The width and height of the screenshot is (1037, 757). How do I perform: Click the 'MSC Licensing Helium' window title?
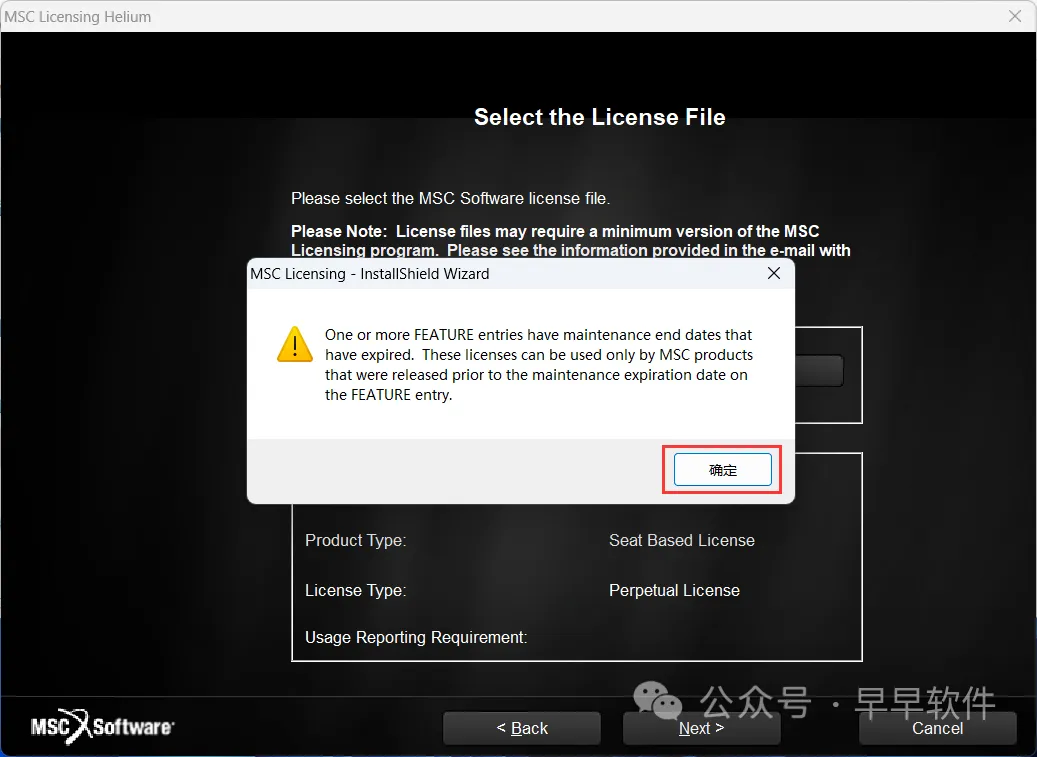[77, 17]
